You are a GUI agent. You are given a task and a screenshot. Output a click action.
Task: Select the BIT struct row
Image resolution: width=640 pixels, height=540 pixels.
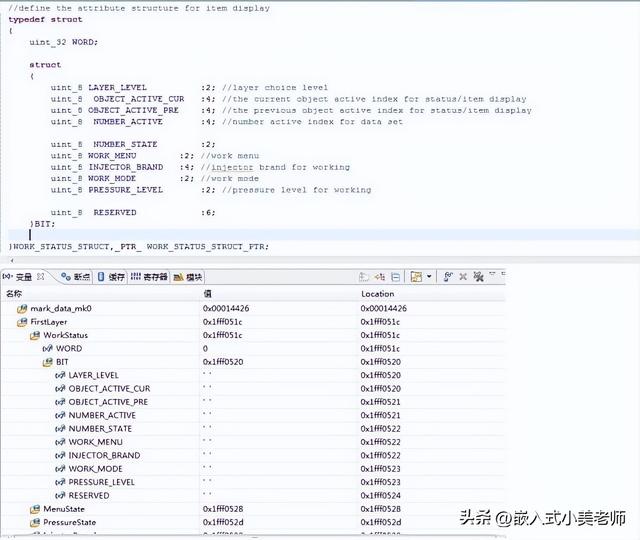click(253, 362)
